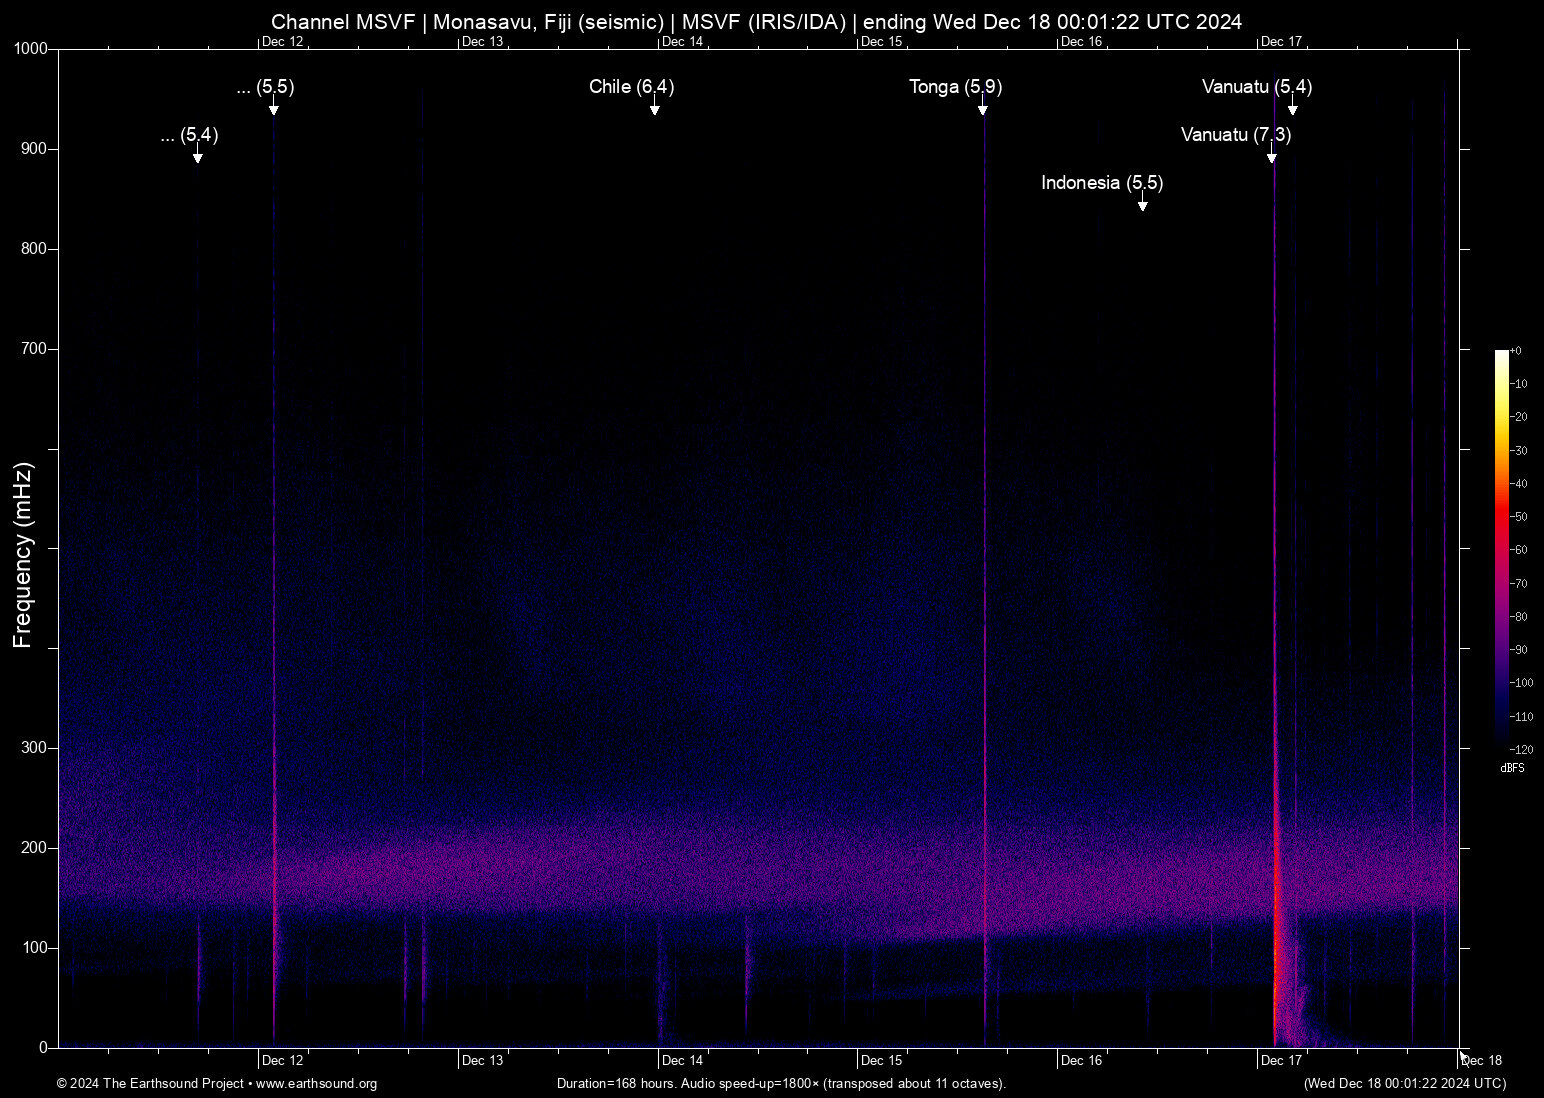This screenshot has width=1544, height=1098.
Task: Click the Dec 14 label on bottom axis
Action: 682,1060
